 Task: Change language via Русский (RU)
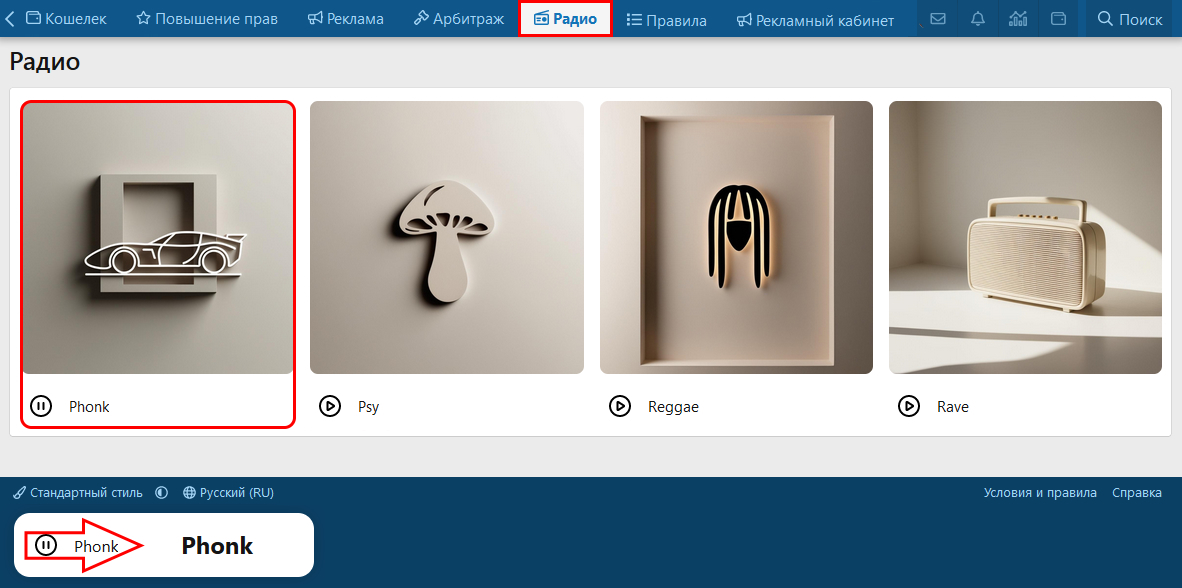(228, 493)
